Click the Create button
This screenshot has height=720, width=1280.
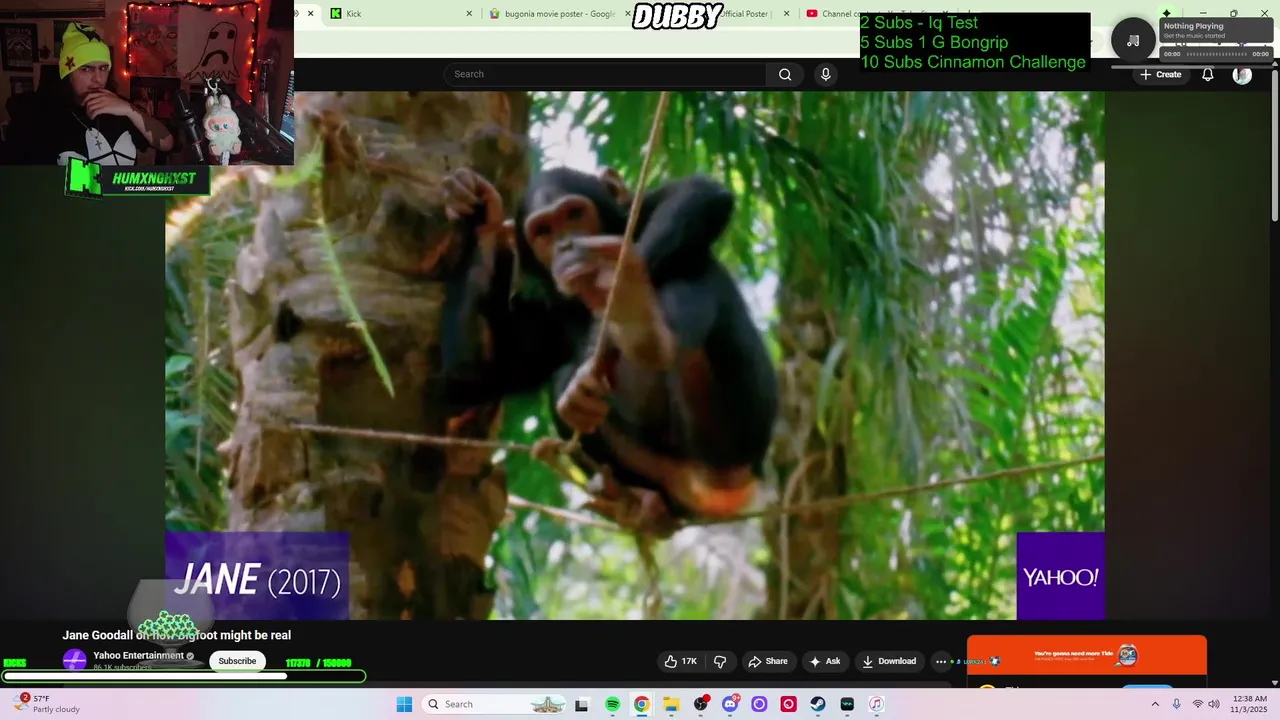point(1160,75)
